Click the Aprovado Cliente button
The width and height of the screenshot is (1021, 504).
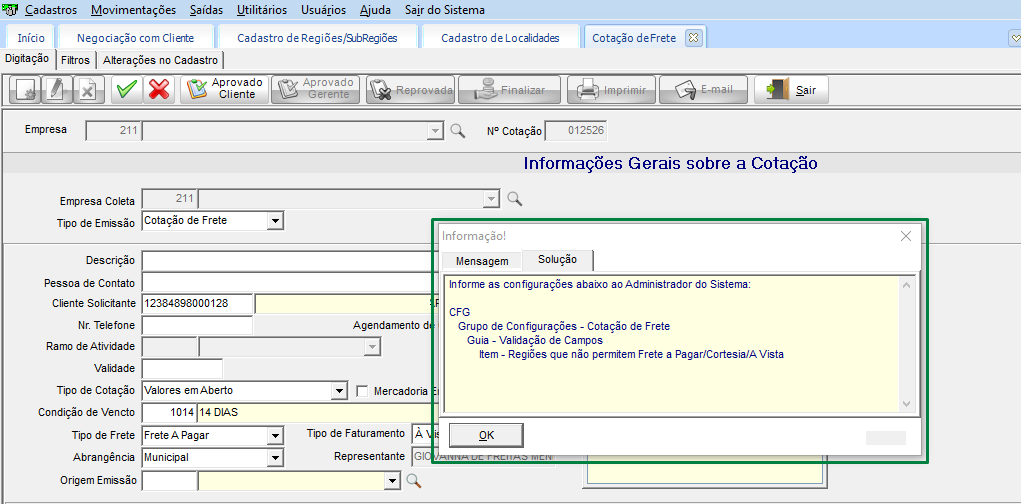click(x=224, y=89)
